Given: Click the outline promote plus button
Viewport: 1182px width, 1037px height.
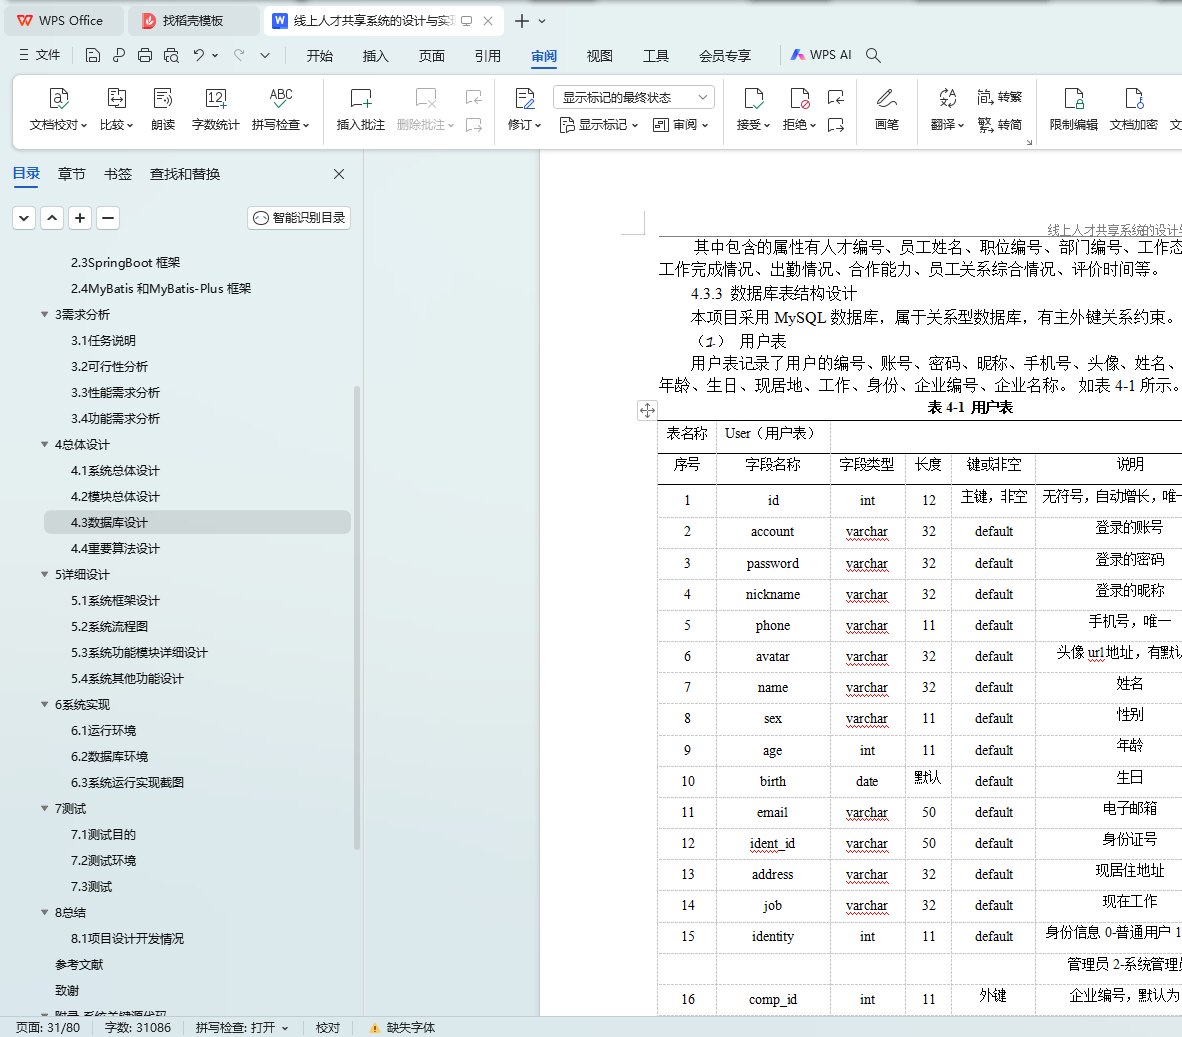Looking at the screenshot, I should pyautogui.click(x=80, y=219).
